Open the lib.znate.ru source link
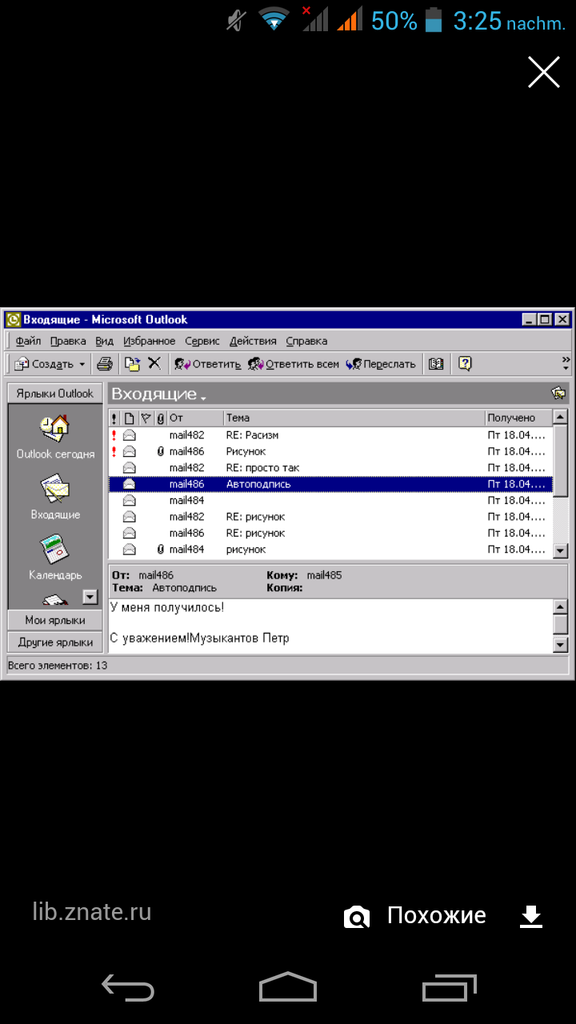Image resolution: width=576 pixels, height=1024 pixels. tap(91, 911)
